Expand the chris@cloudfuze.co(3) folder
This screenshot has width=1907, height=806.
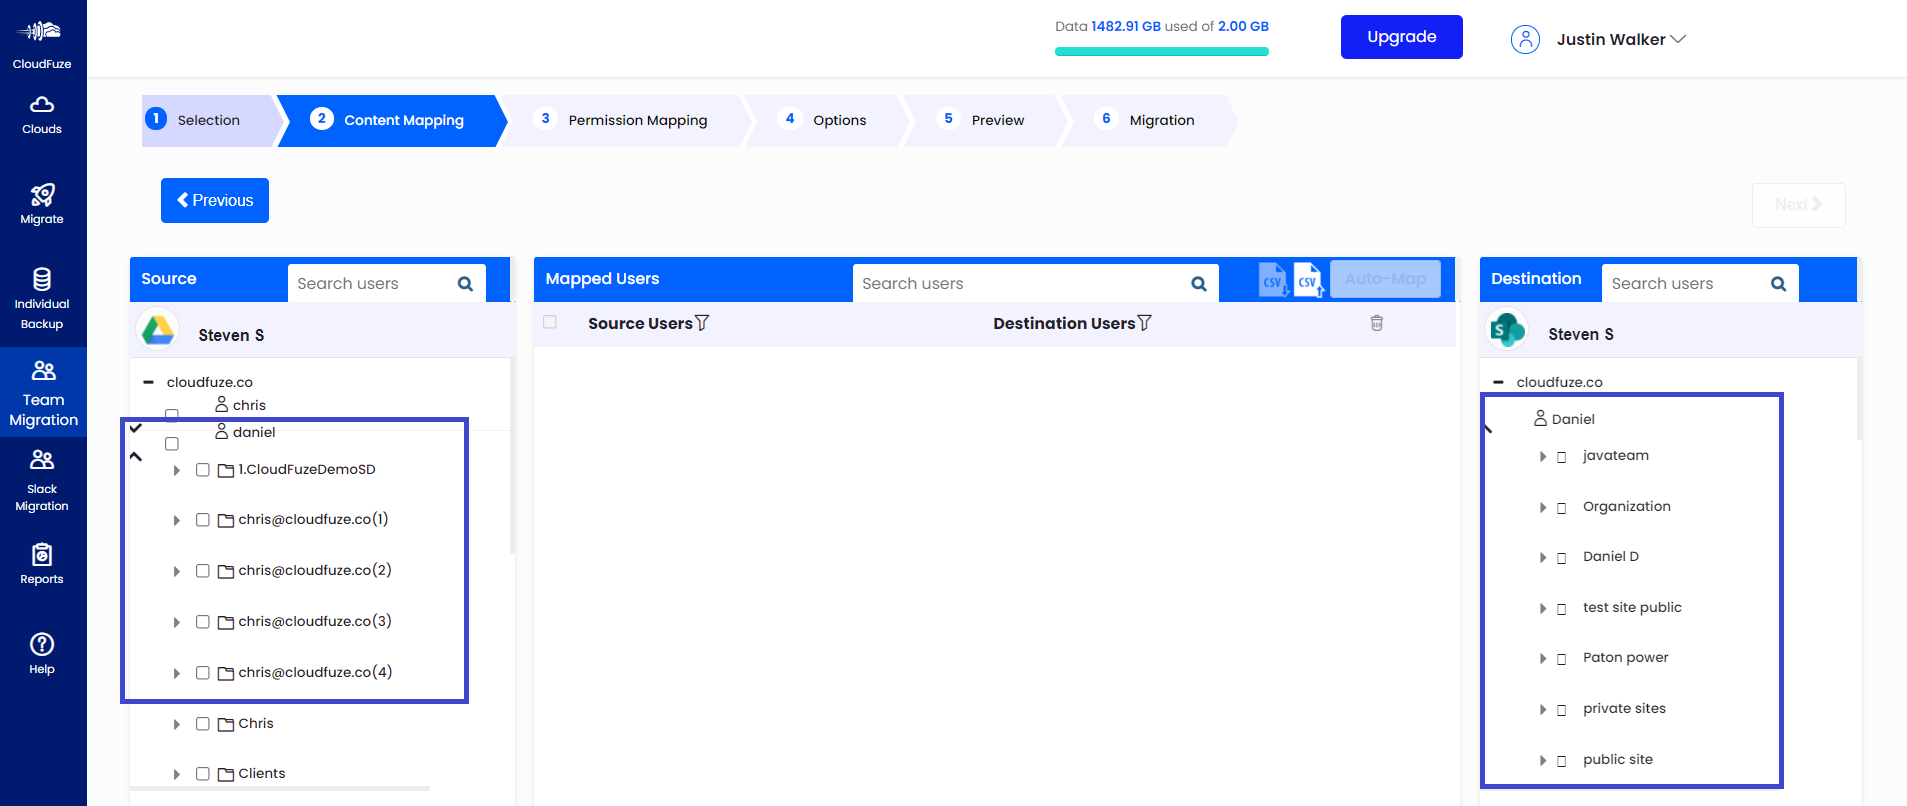177,622
